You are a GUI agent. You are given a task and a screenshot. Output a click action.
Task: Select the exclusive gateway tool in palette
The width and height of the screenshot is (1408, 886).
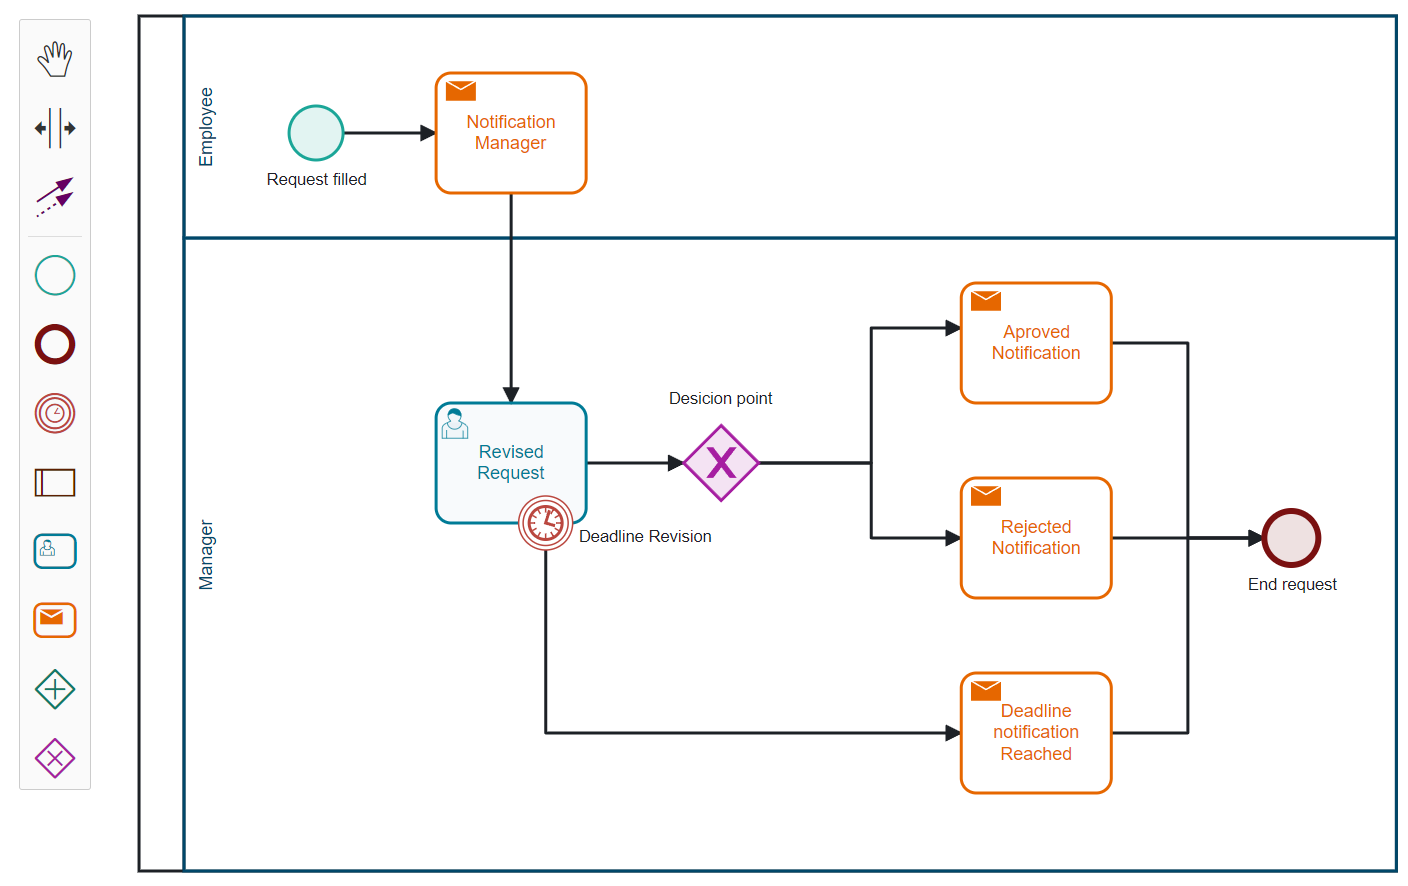coord(55,758)
